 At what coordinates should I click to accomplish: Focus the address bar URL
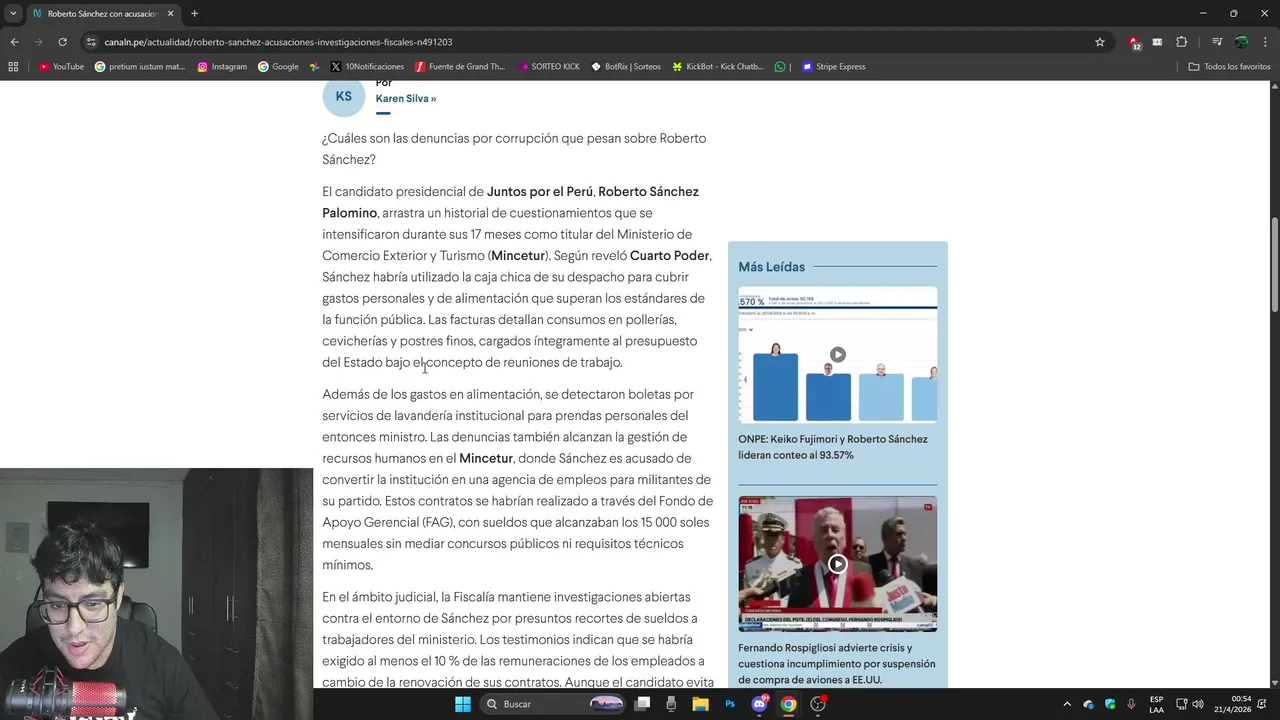pos(279,42)
